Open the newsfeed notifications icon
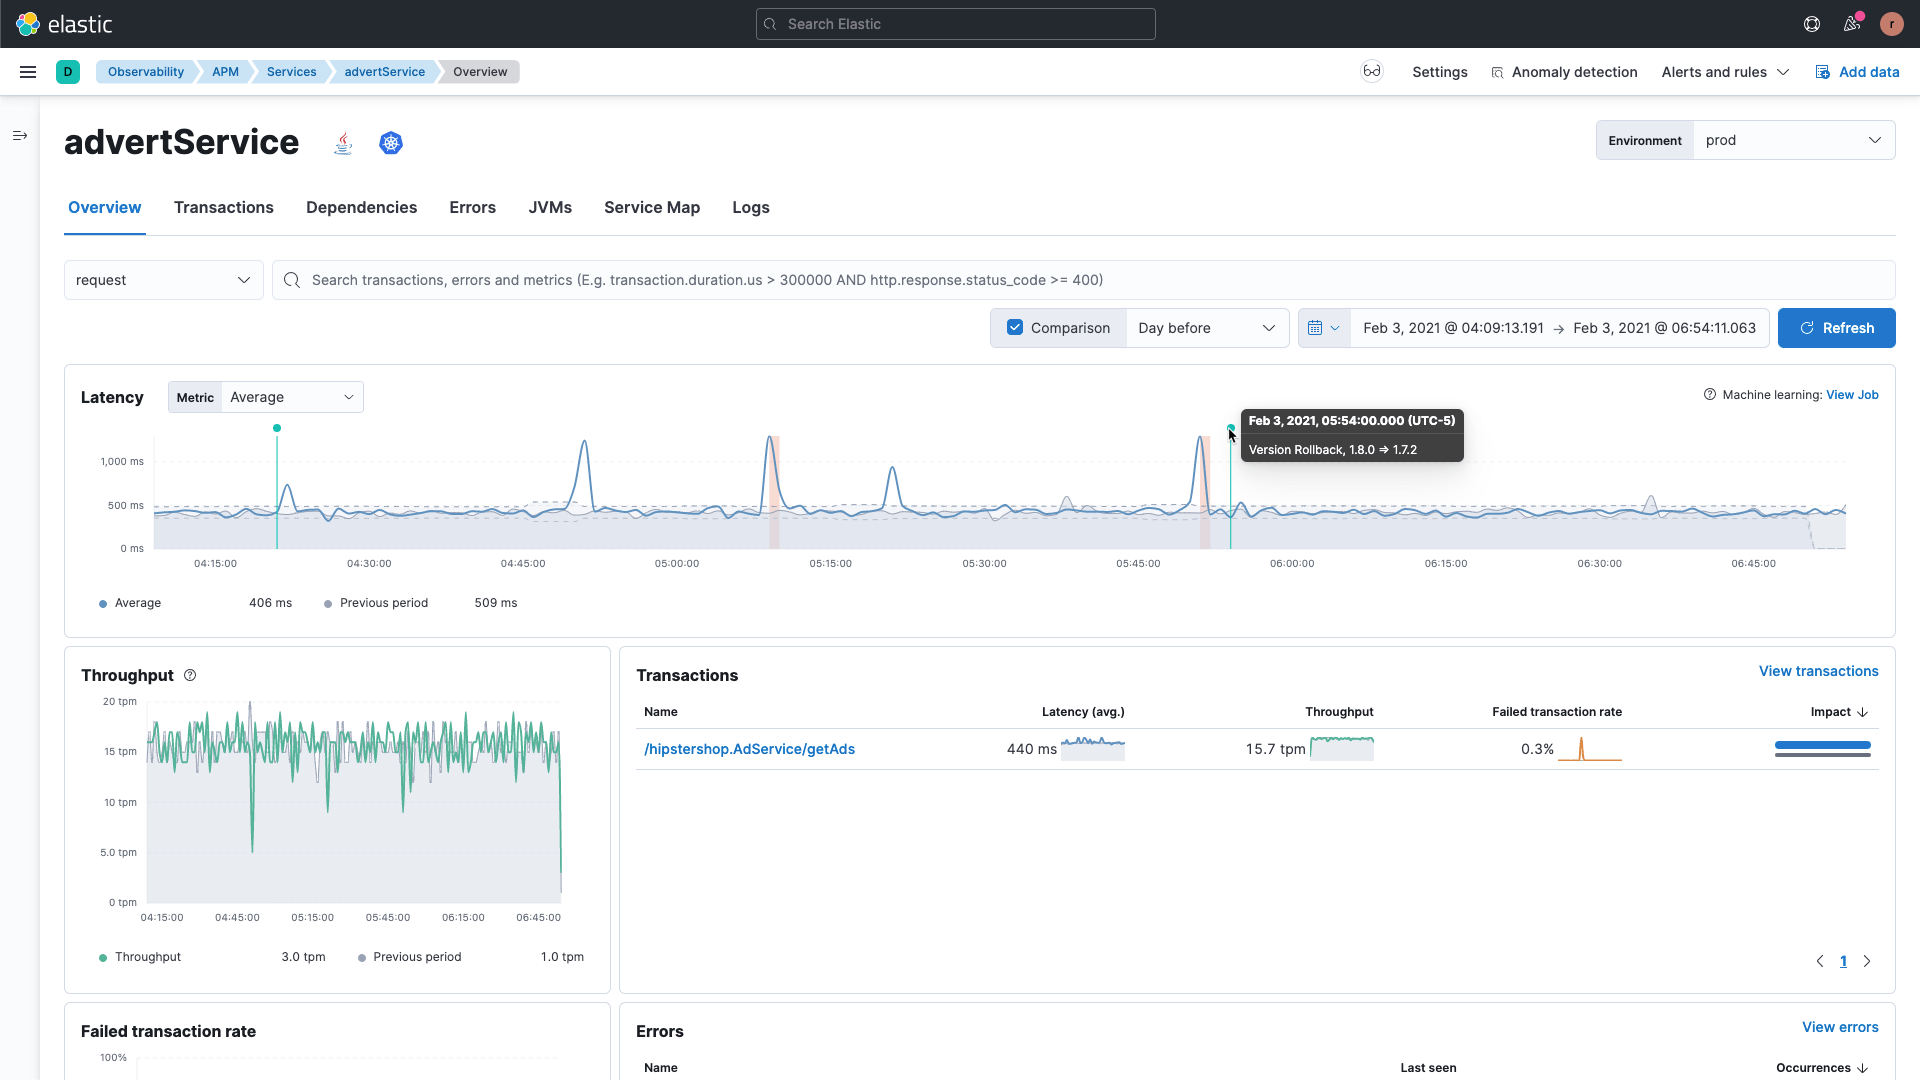The width and height of the screenshot is (1920, 1080). pos(1852,24)
